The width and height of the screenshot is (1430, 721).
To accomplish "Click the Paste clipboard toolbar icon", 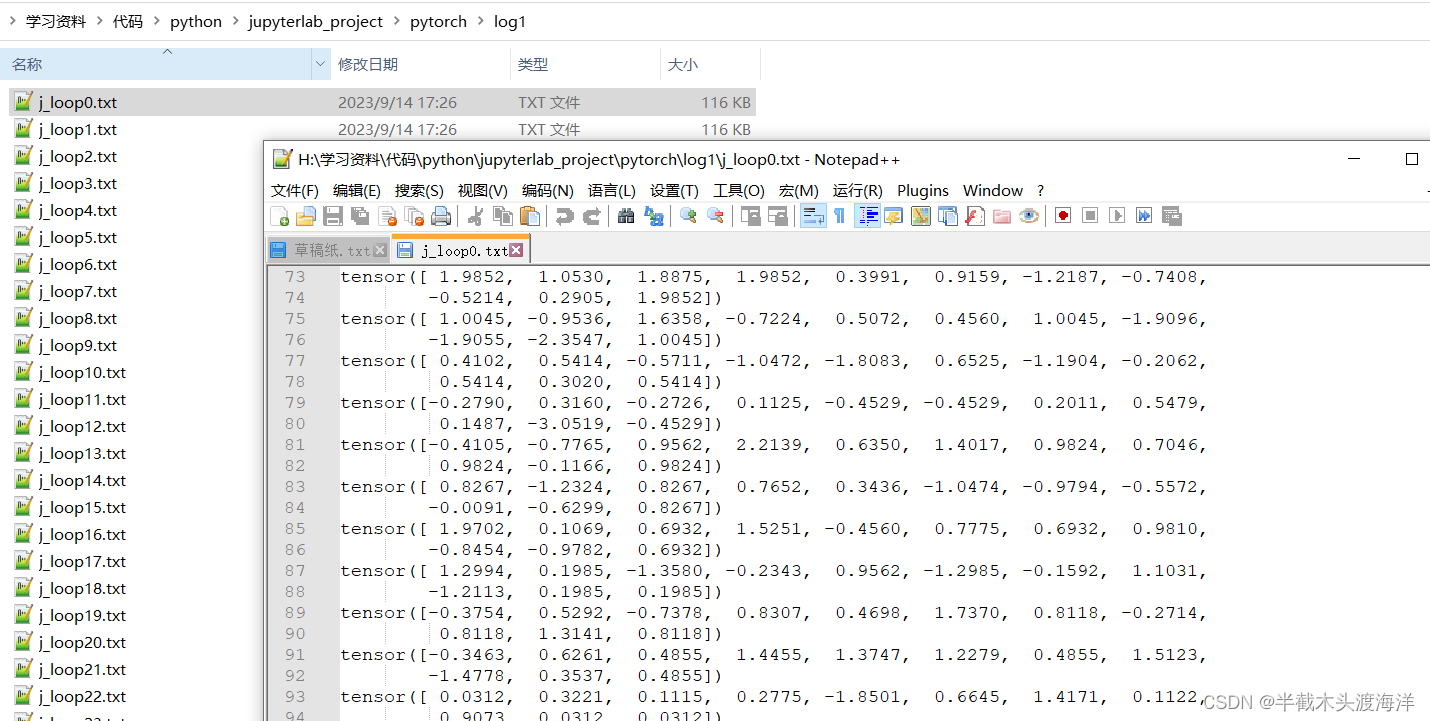I will click(530, 216).
